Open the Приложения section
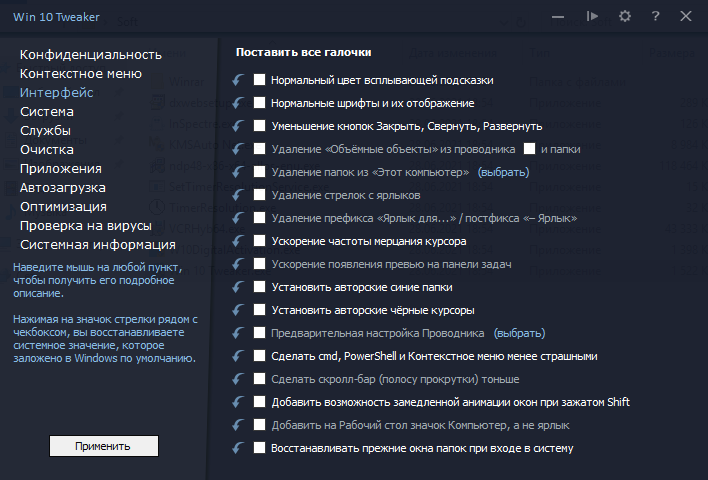 [61, 168]
